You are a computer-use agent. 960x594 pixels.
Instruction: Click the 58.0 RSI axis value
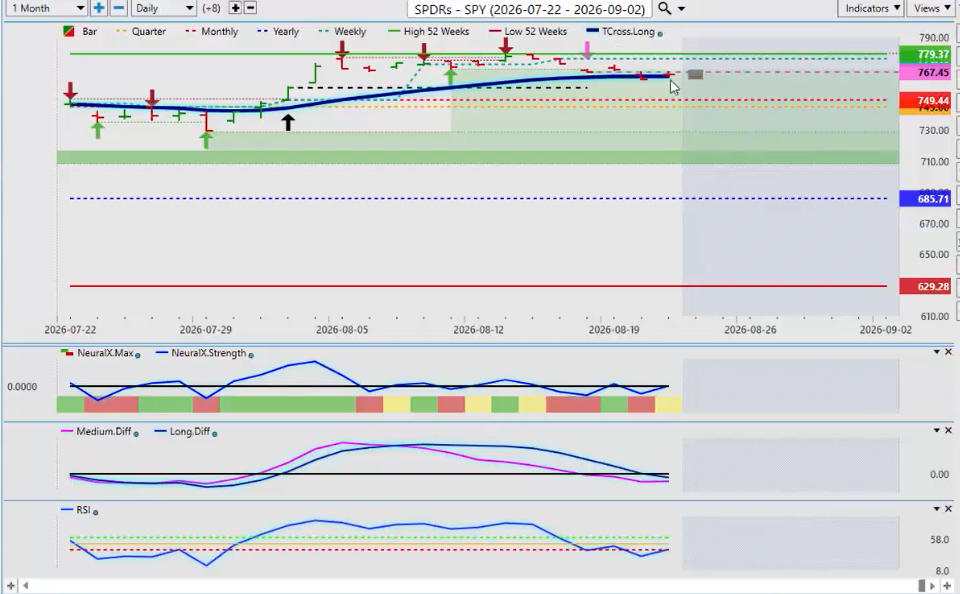(x=939, y=539)
